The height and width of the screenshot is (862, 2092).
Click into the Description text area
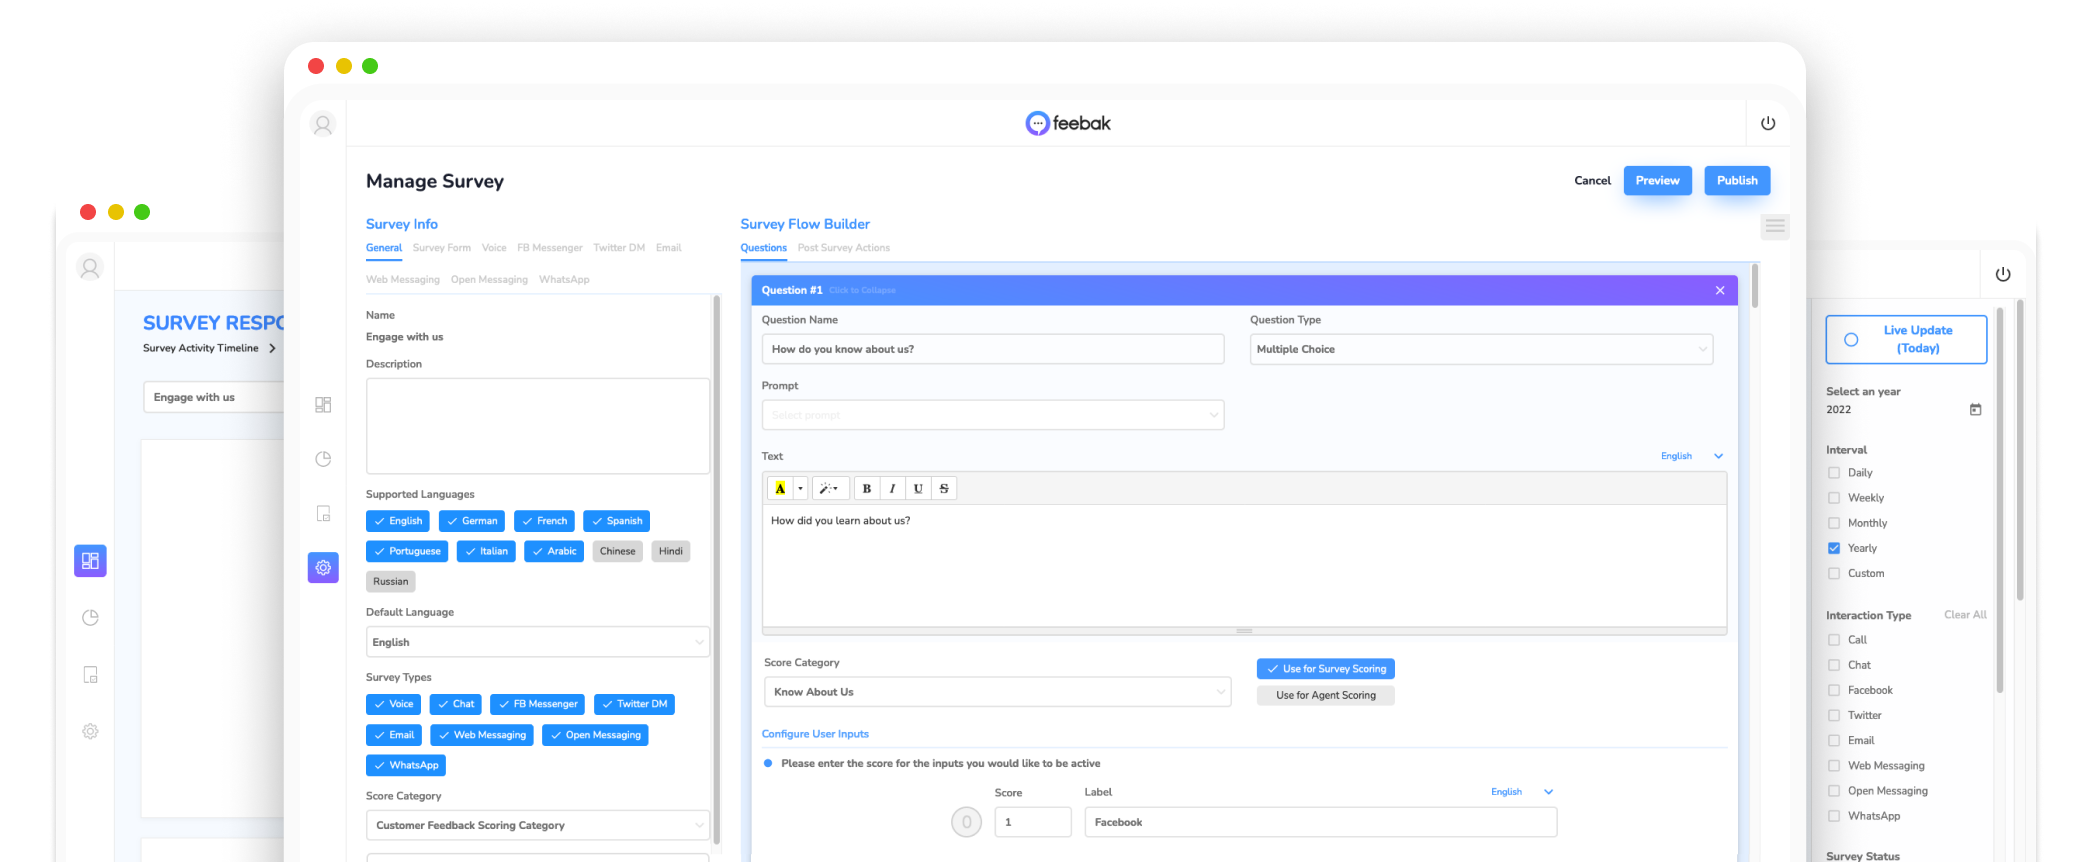(538, 426)
